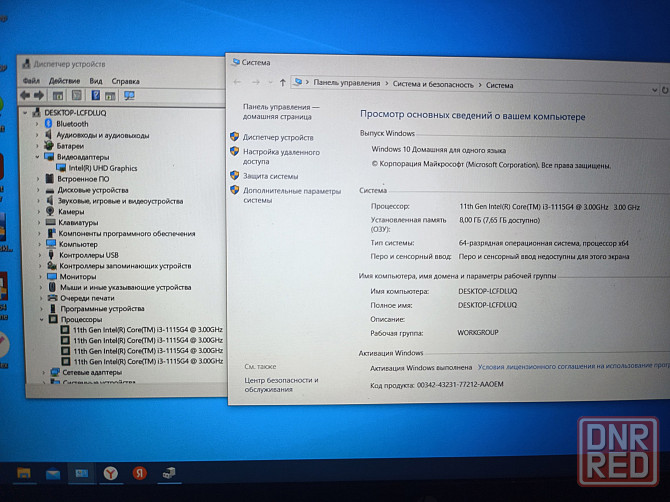Expand the Дисковые устройства node
This screenshot has height=502, width=670.
[x=38, y=190]
